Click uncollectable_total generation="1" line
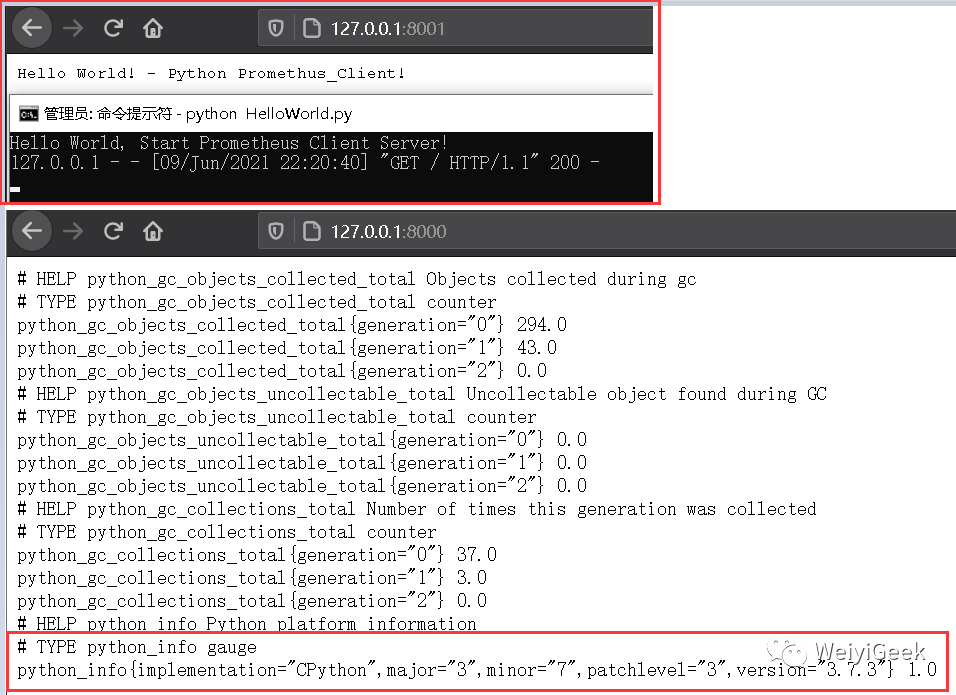956x695 pixels. click(302, 463)
